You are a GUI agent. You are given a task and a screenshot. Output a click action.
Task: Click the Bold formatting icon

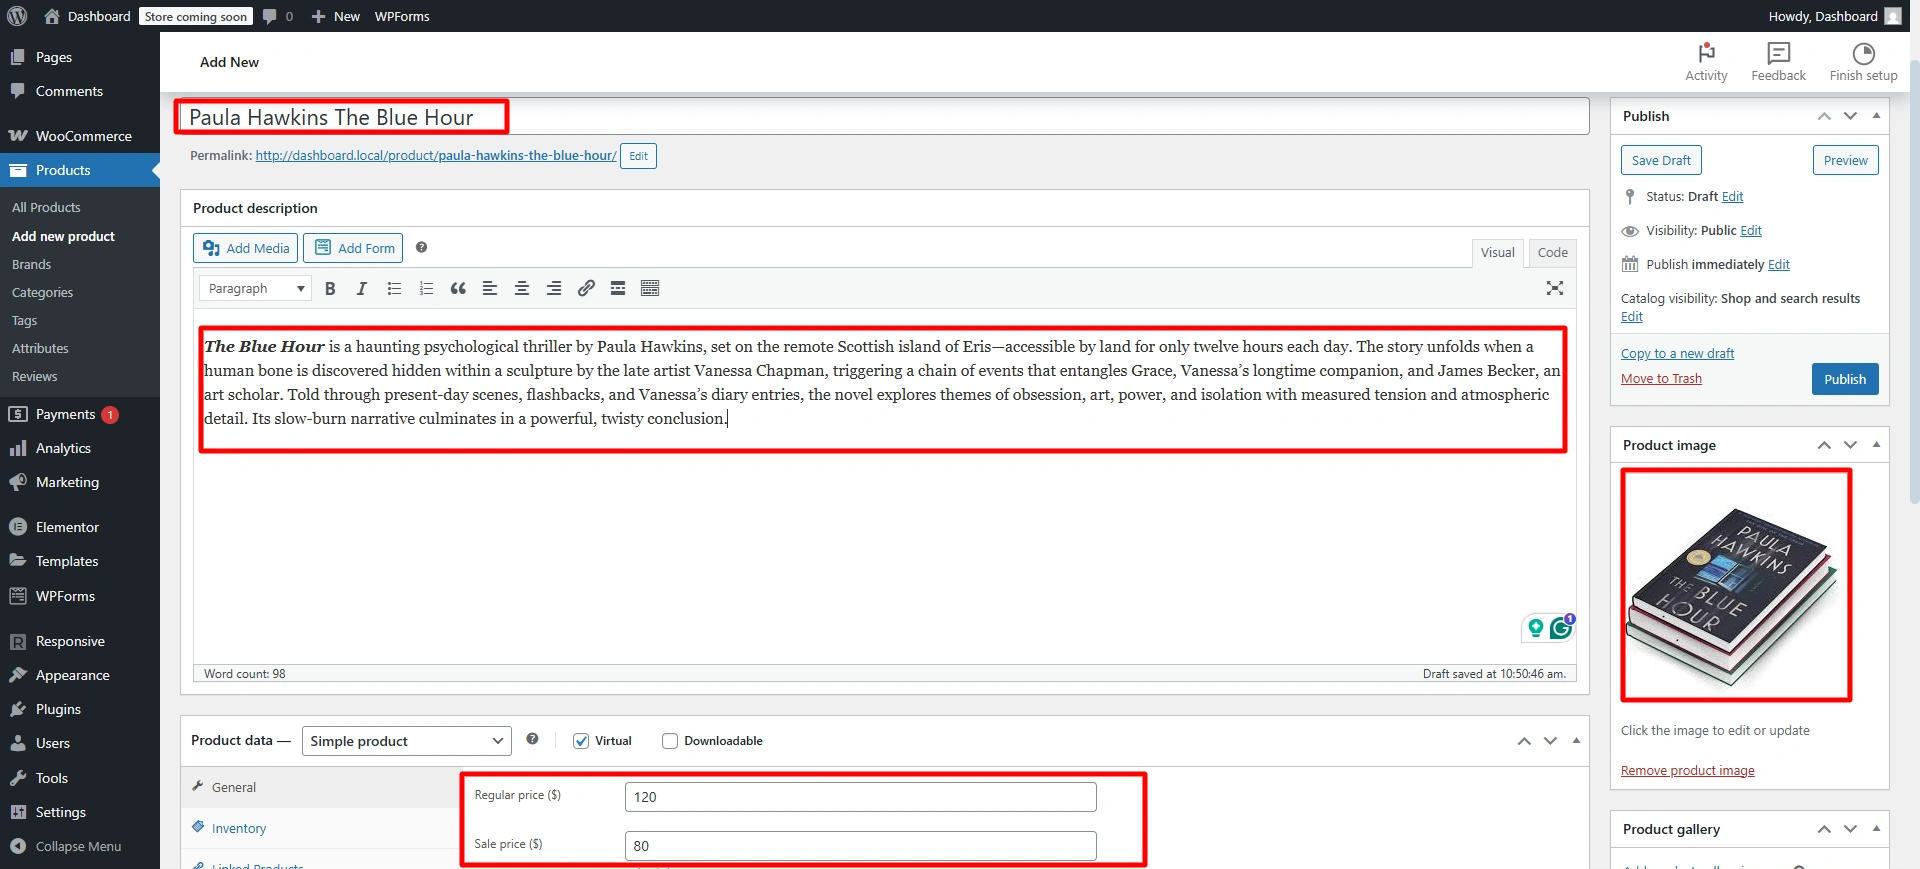tap(330, 288)
